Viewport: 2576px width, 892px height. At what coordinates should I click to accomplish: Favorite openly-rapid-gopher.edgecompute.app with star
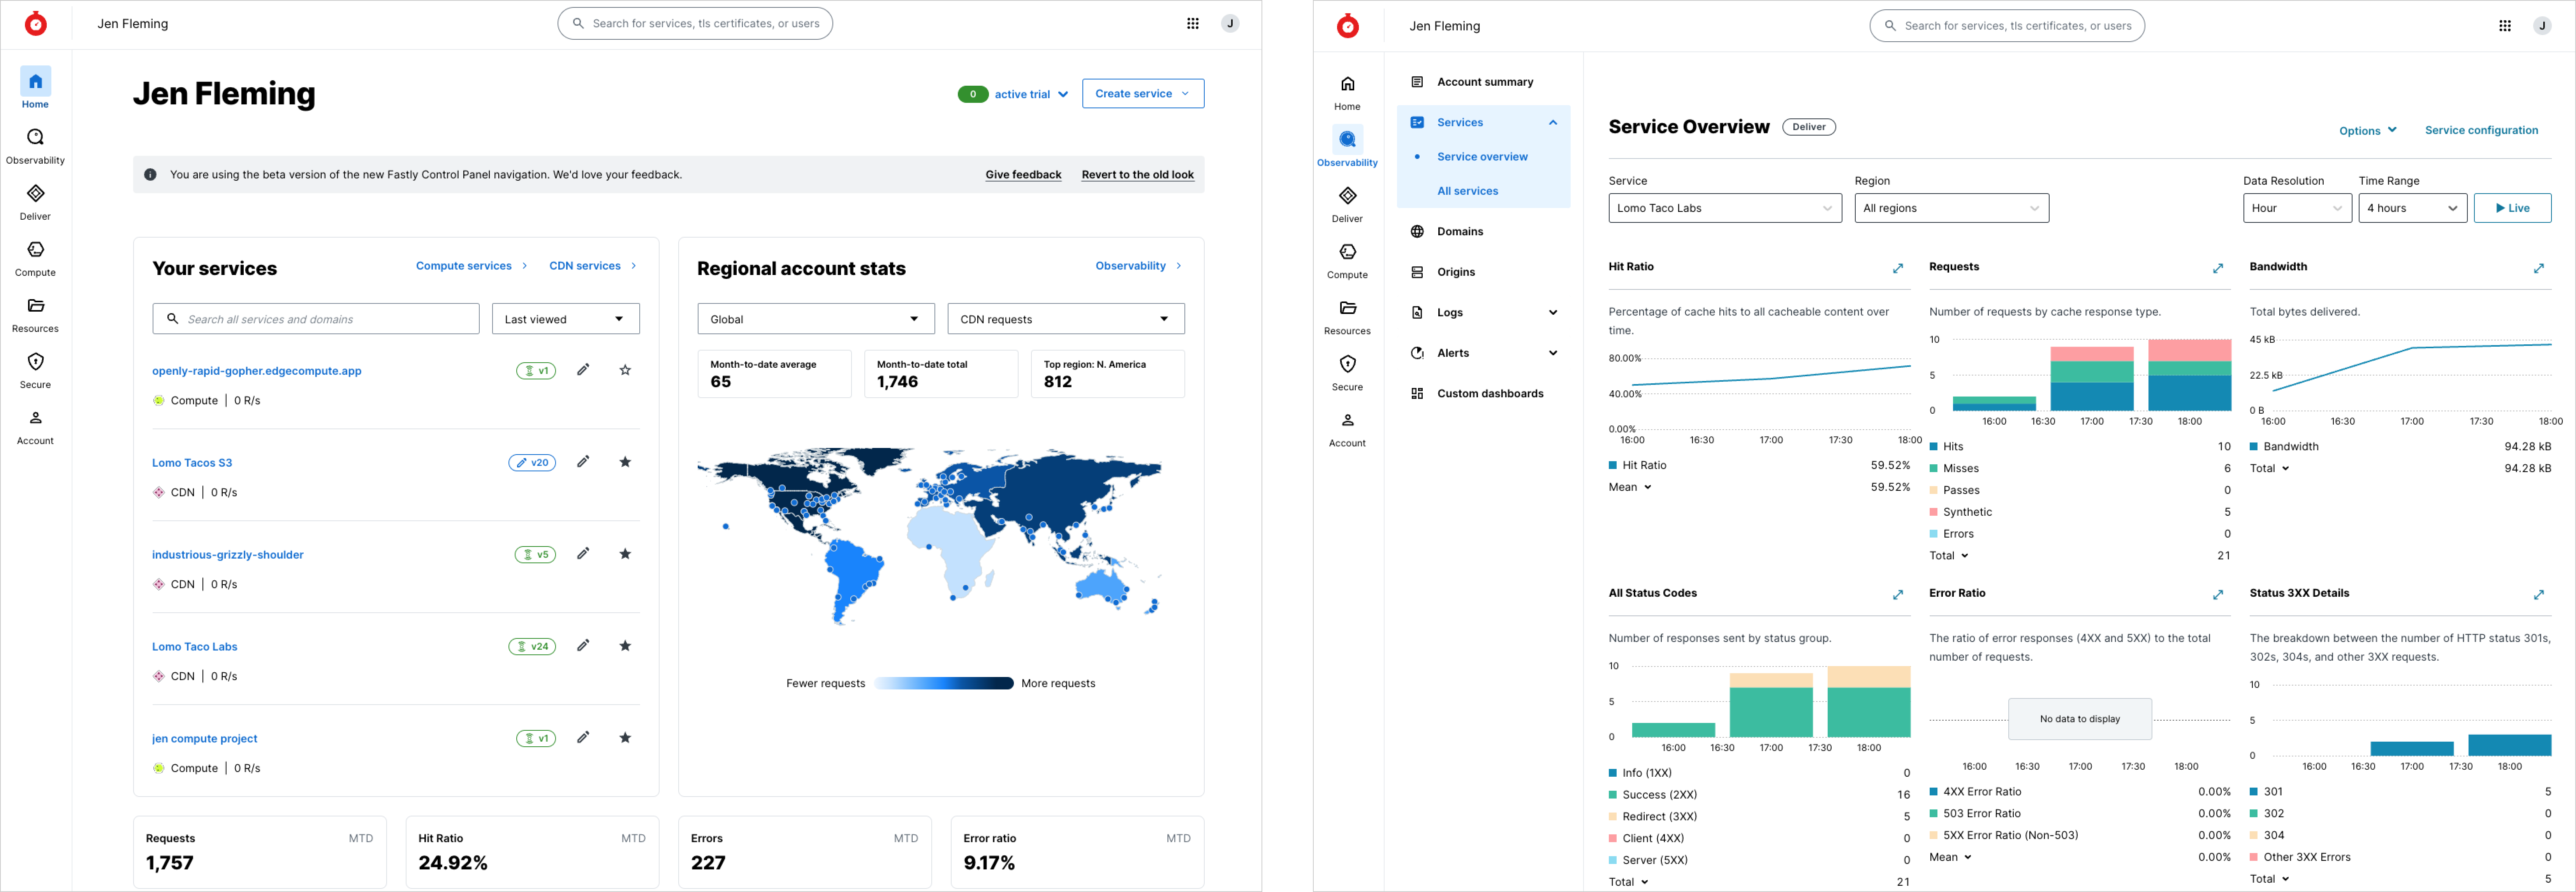pyautogui.click(x=625, y=370)
